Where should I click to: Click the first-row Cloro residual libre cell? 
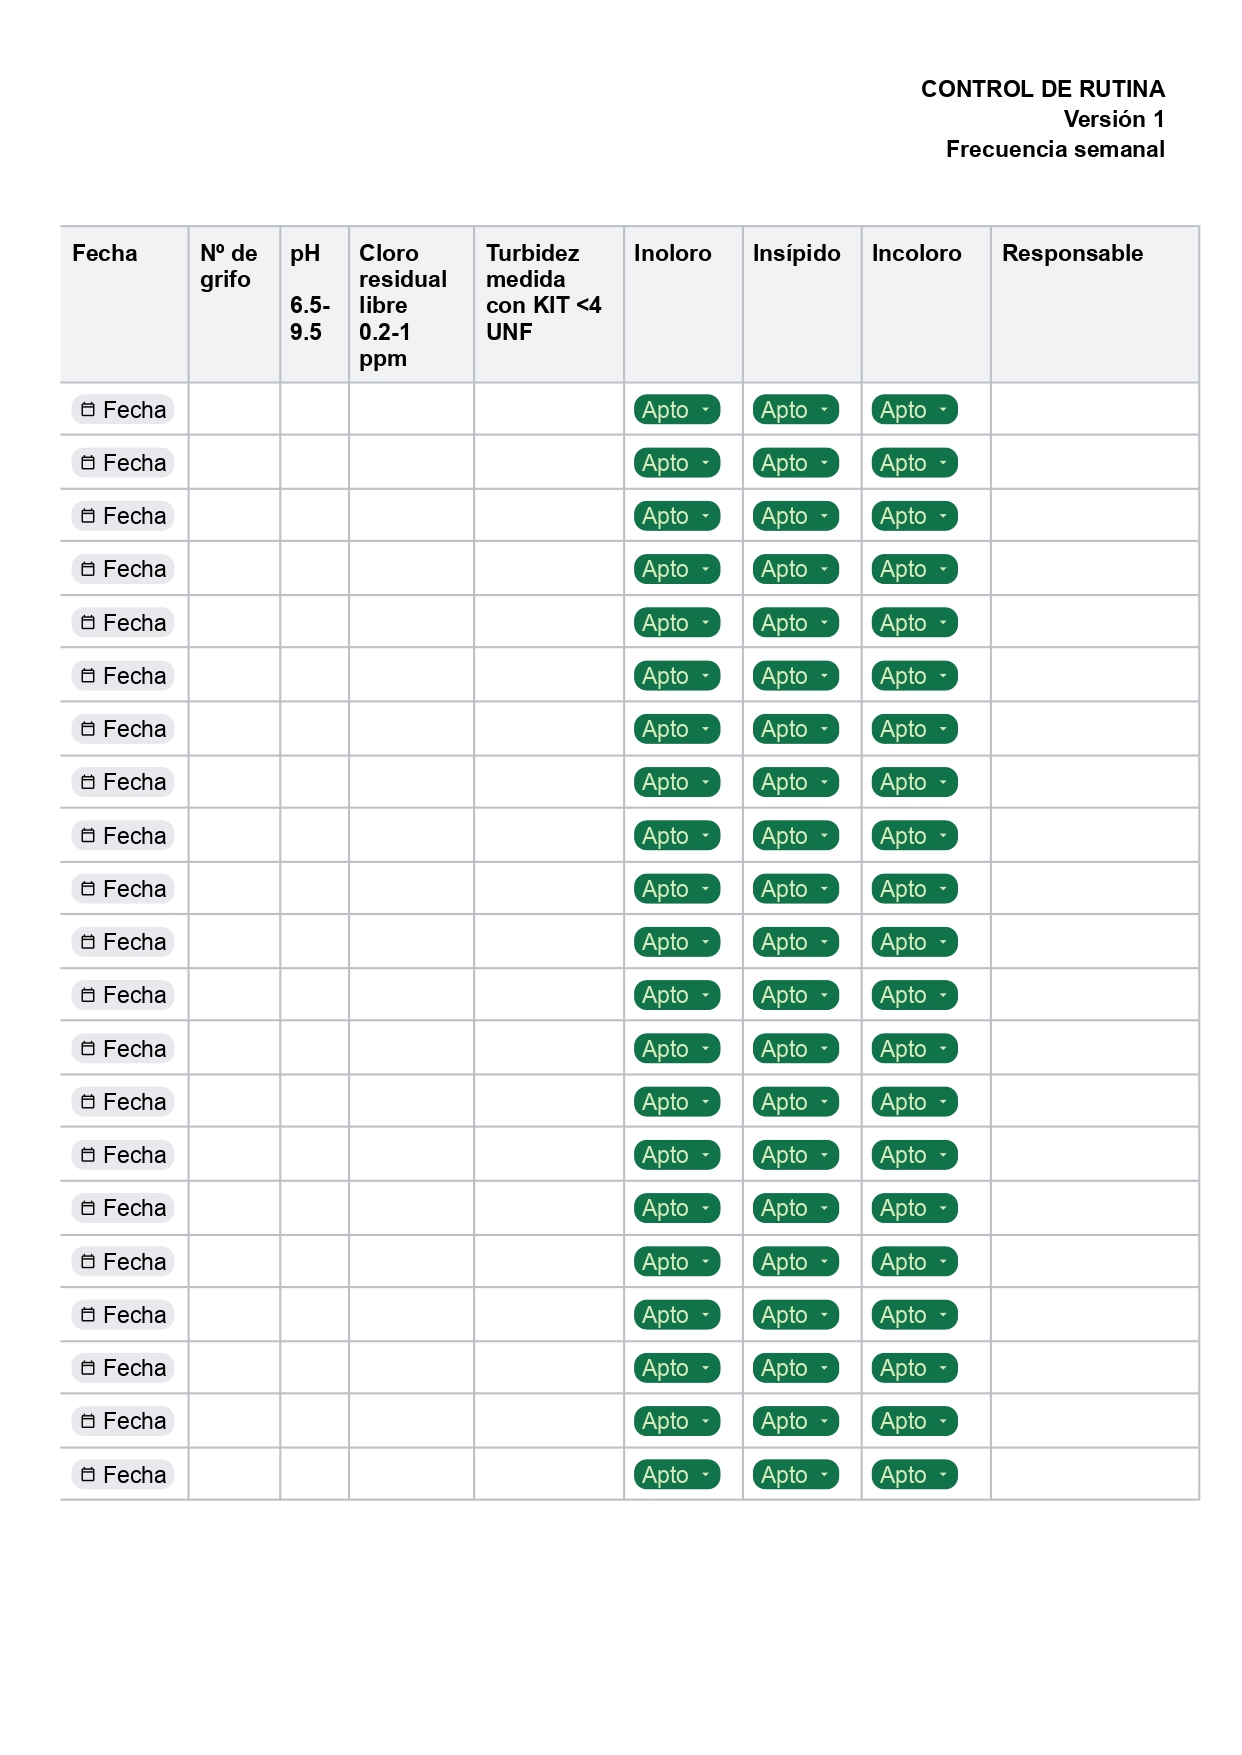pos(411,409)
